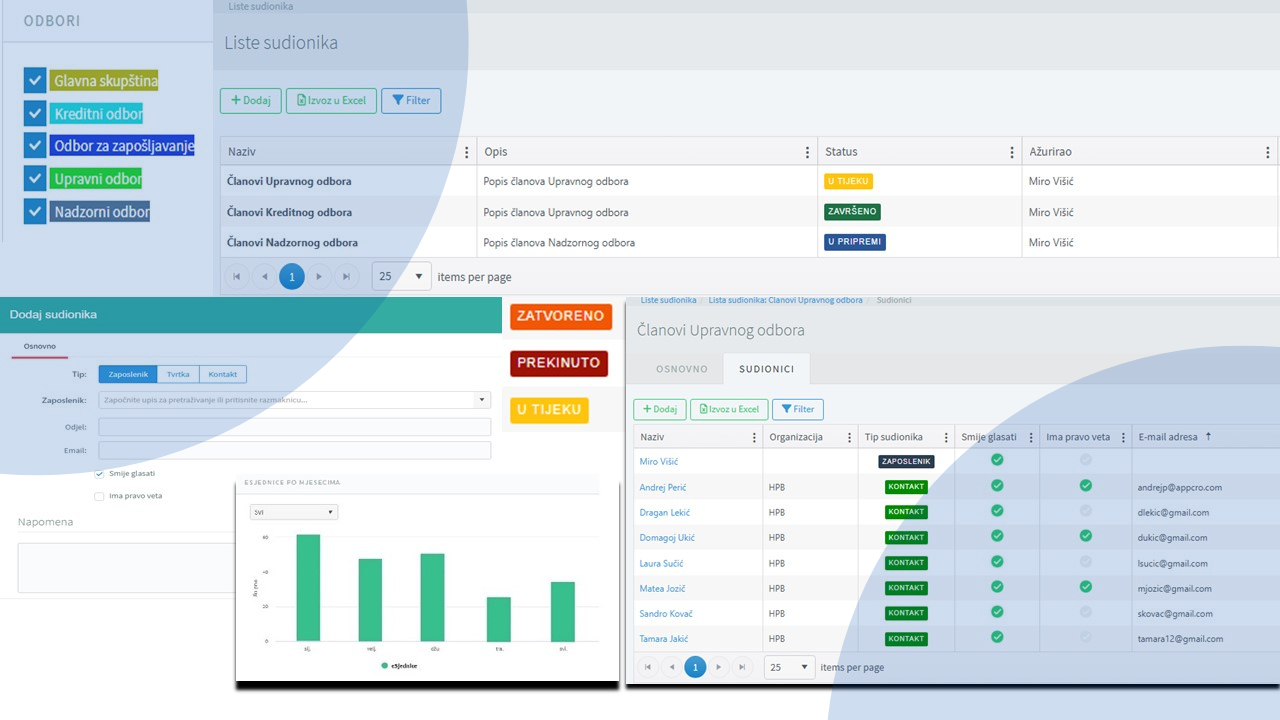The height and width of the screenshot is (720, 1280).
Task: Open the Ažurirao column menu icon
Action: (x=1268, y=152)
